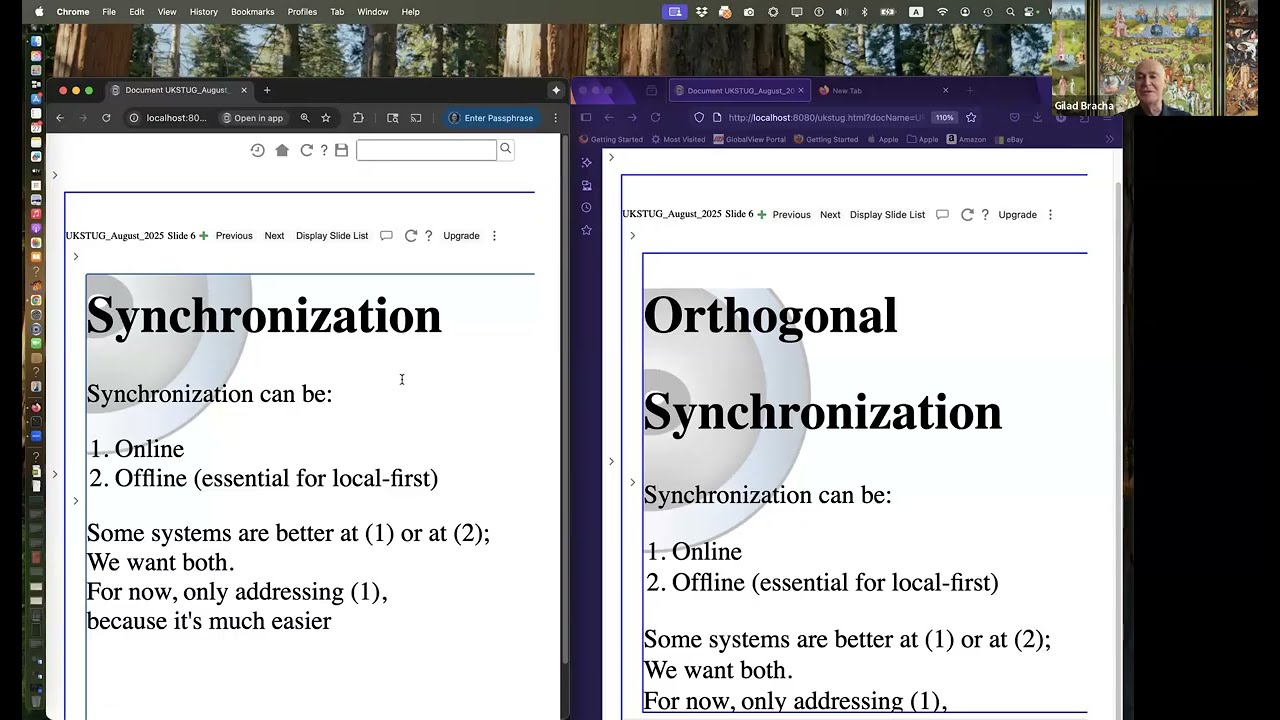Open the Bookmarks menu in macOS menu bar
The image size is (1280, 720).
[252, 12]
